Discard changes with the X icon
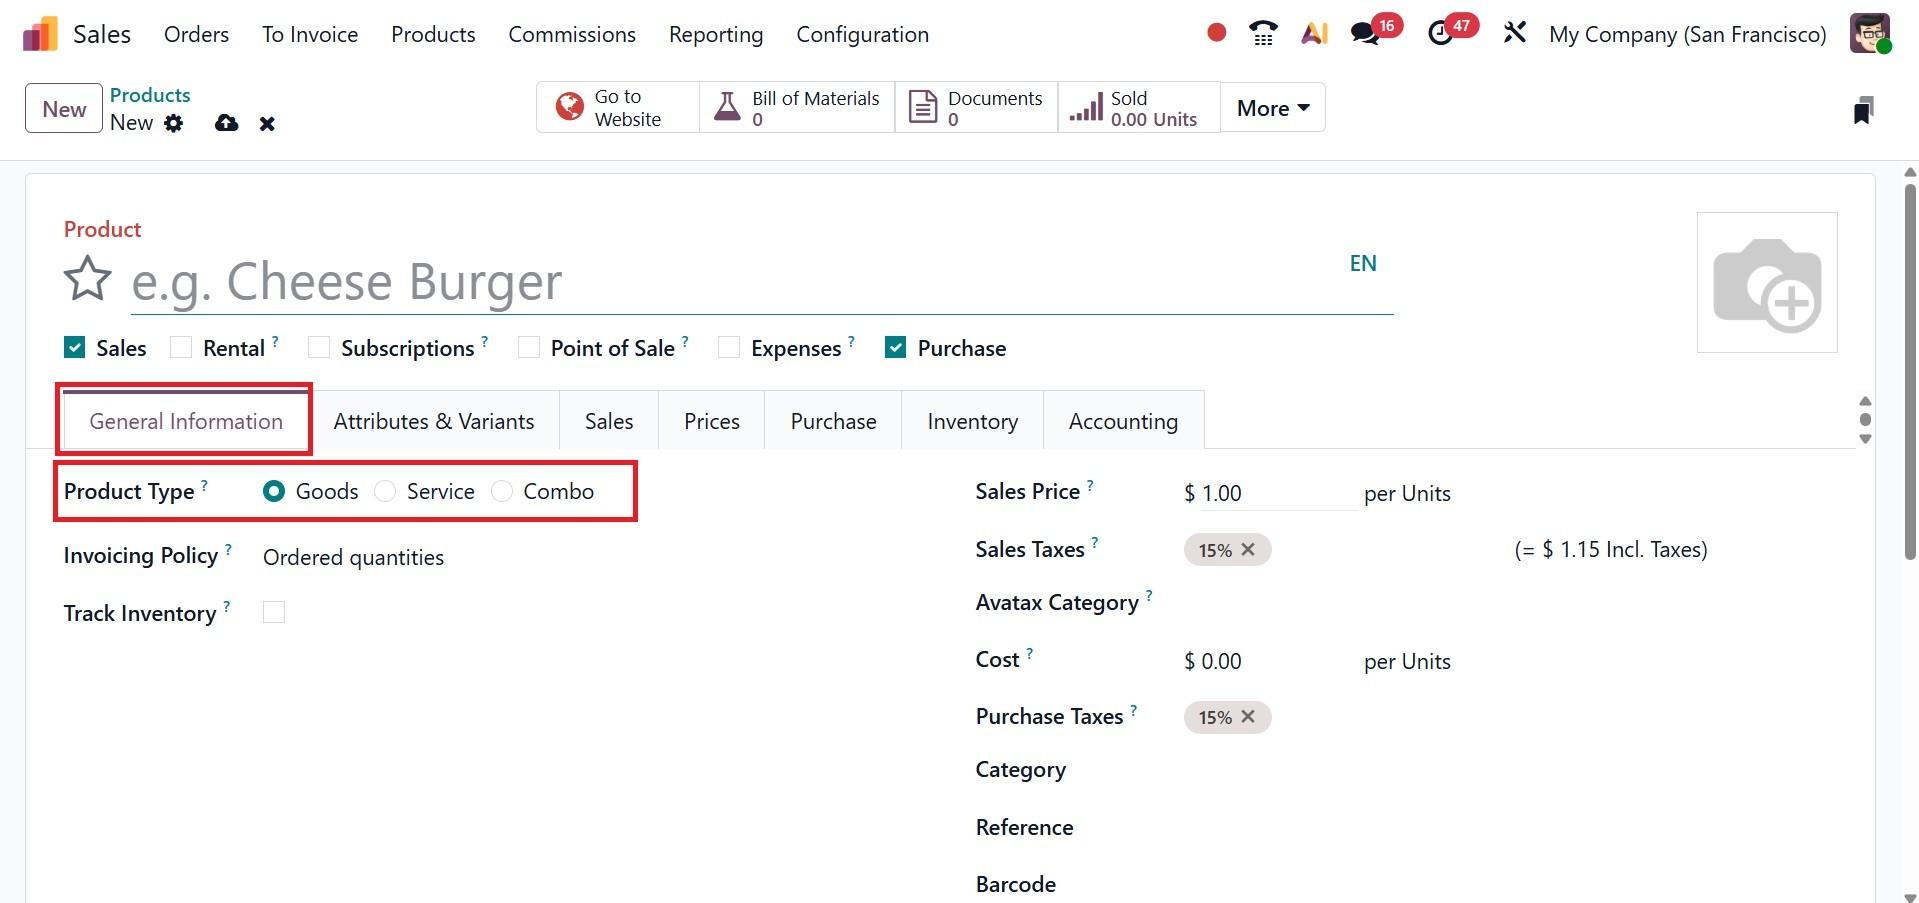1919x903 pixels. 267,124
